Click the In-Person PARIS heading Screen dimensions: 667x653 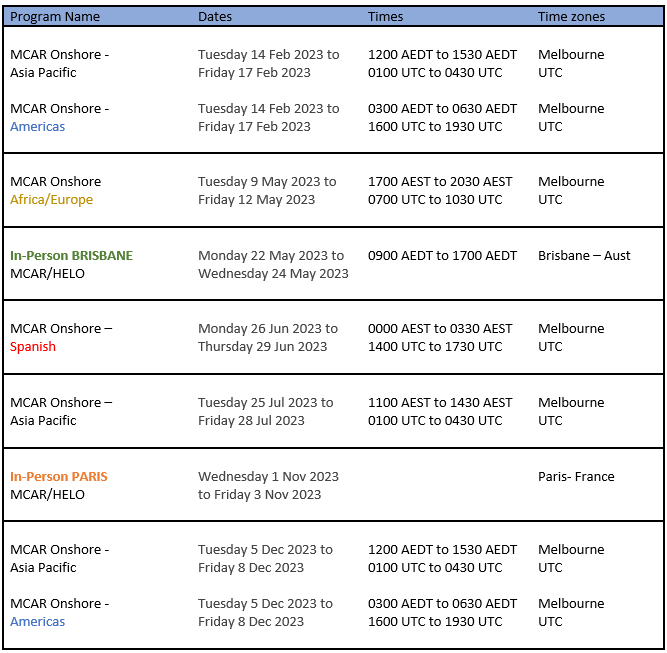coord(59,476)
